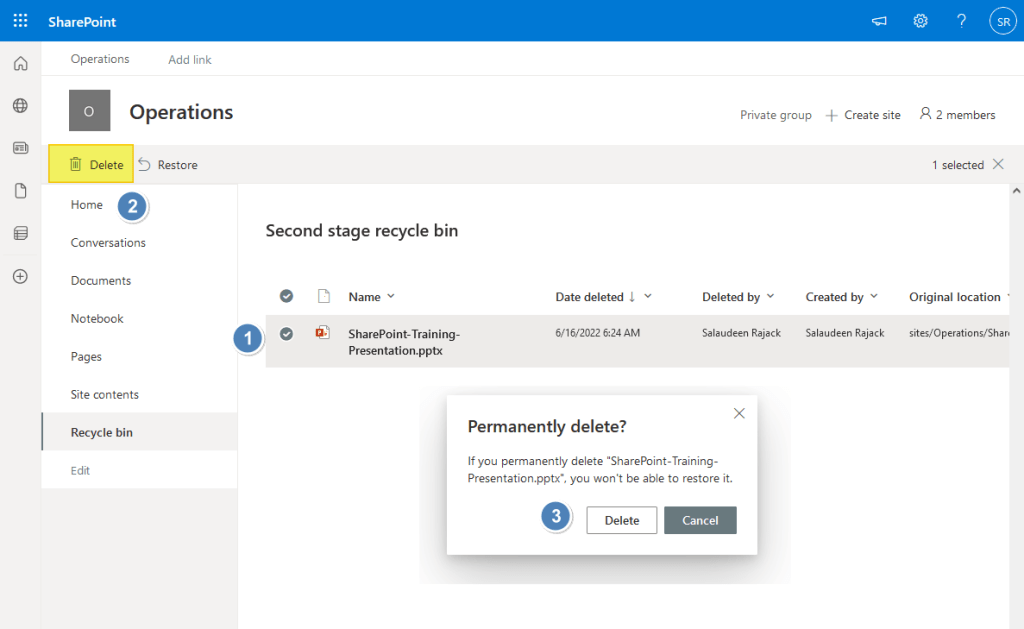Open the megaphone feedback icon in header
The height and width of the screenshot is (629, 1024).
[x=879, y=21]
